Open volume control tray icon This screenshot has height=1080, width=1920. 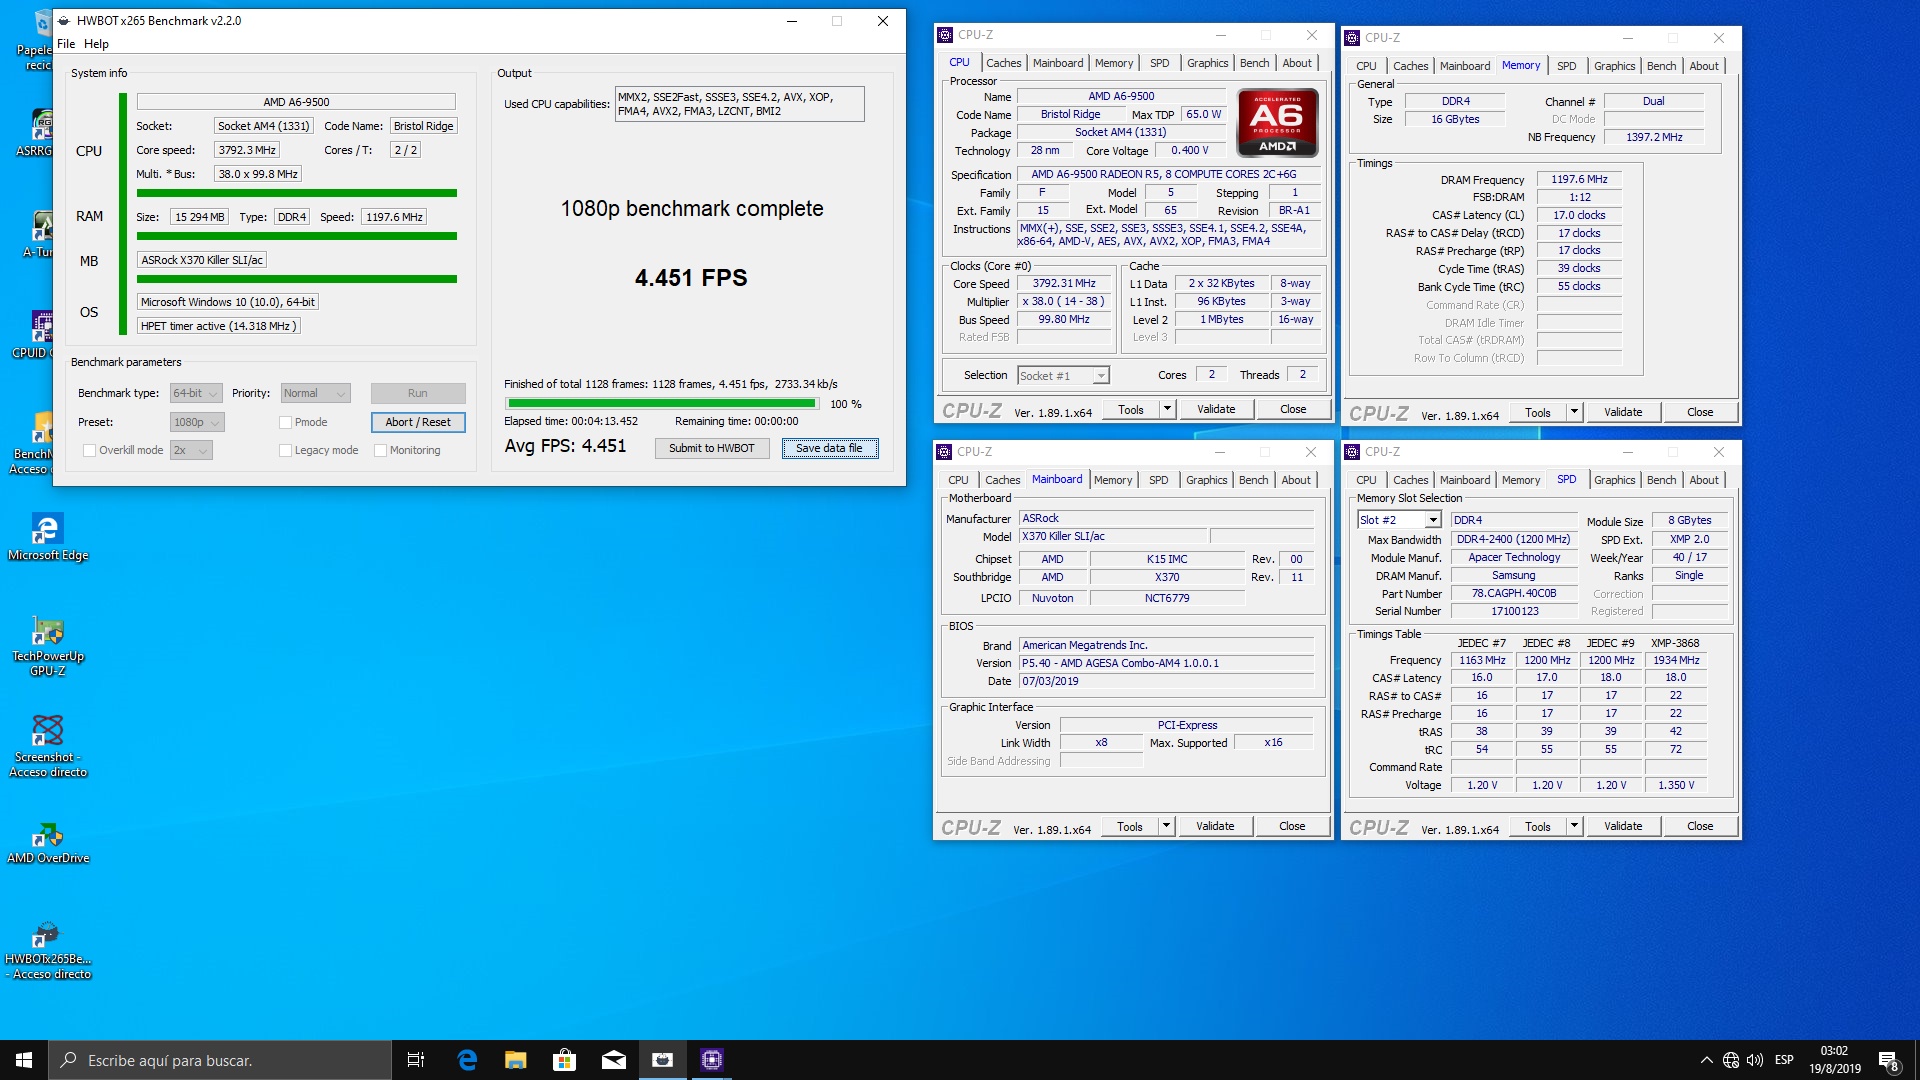click(1755, 1060)
